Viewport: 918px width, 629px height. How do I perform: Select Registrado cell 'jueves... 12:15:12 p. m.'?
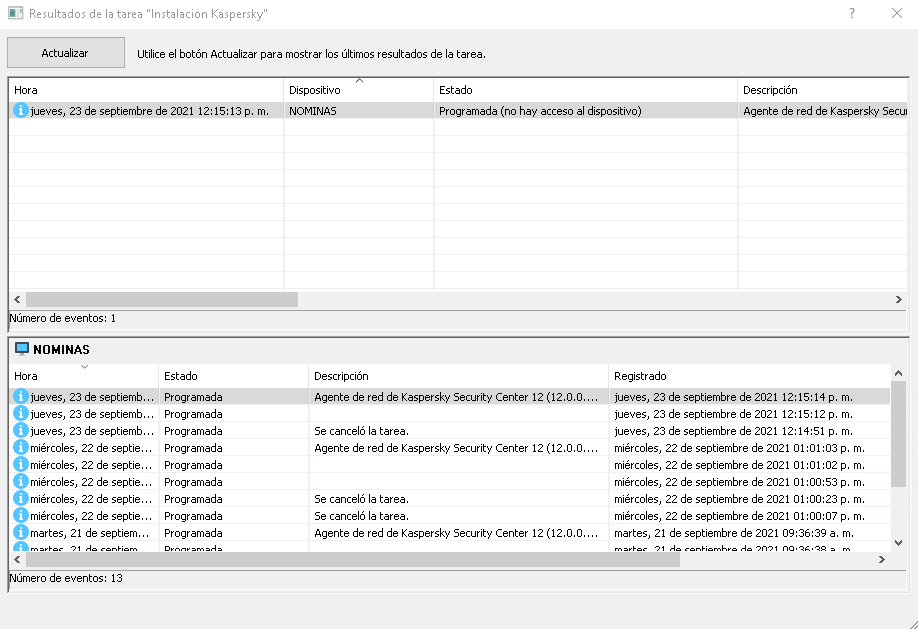[749, 413]
